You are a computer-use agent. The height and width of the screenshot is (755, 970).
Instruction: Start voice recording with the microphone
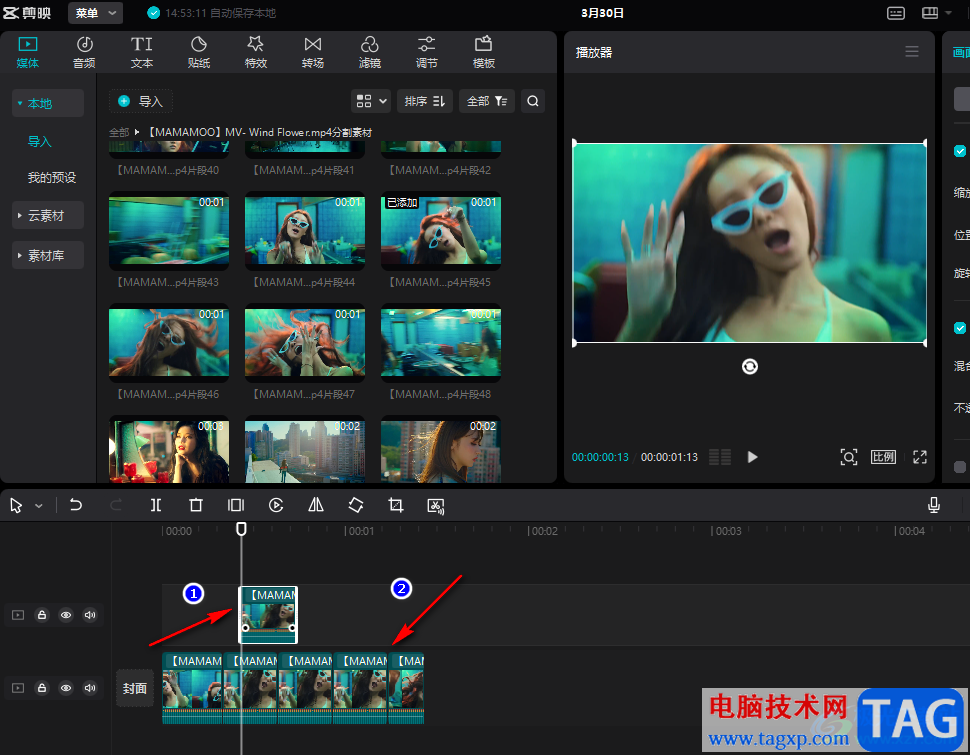[x=934, y=506]
